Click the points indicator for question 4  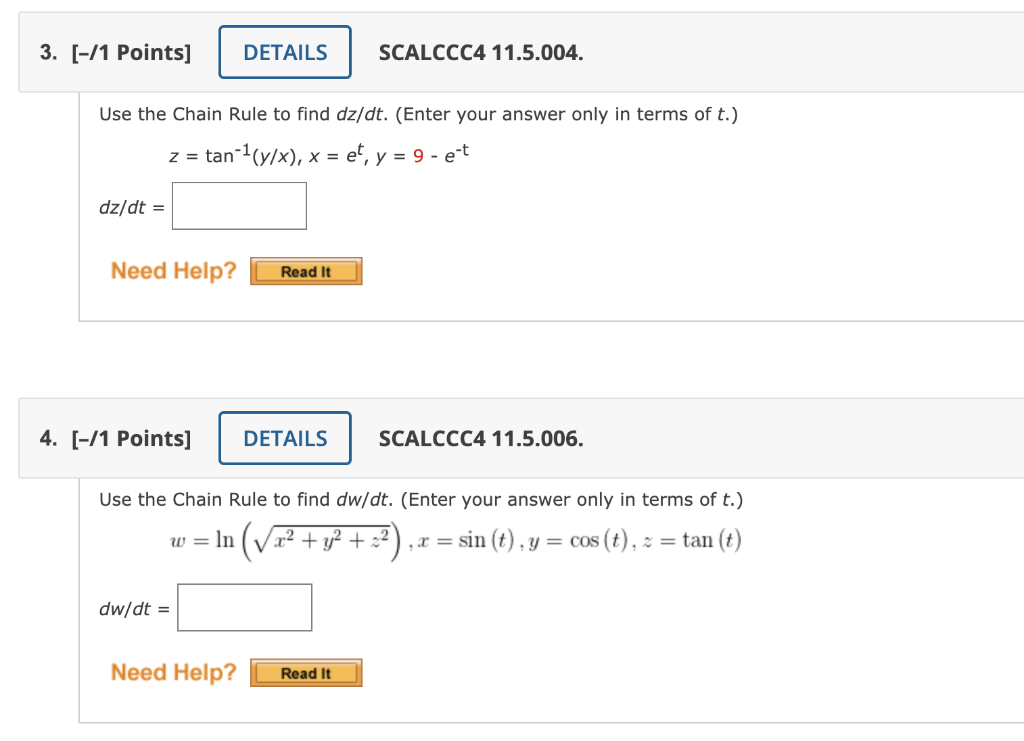point(129,438)
